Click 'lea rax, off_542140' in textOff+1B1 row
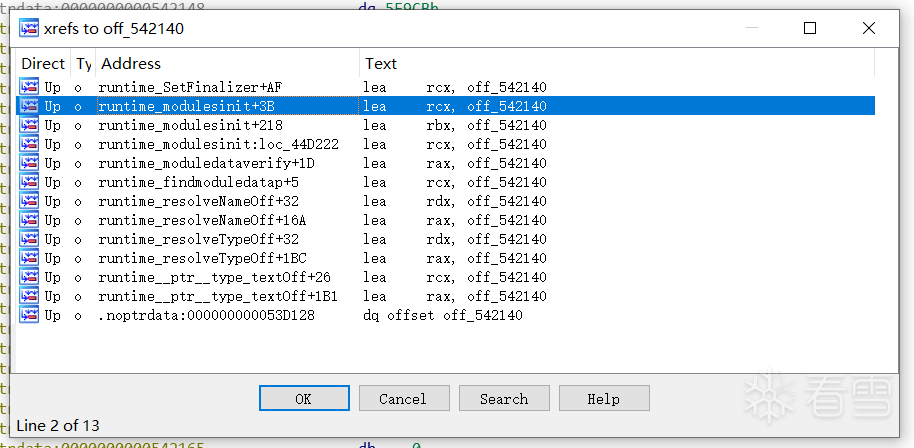 pyautogui.click(x=455, y=296)
